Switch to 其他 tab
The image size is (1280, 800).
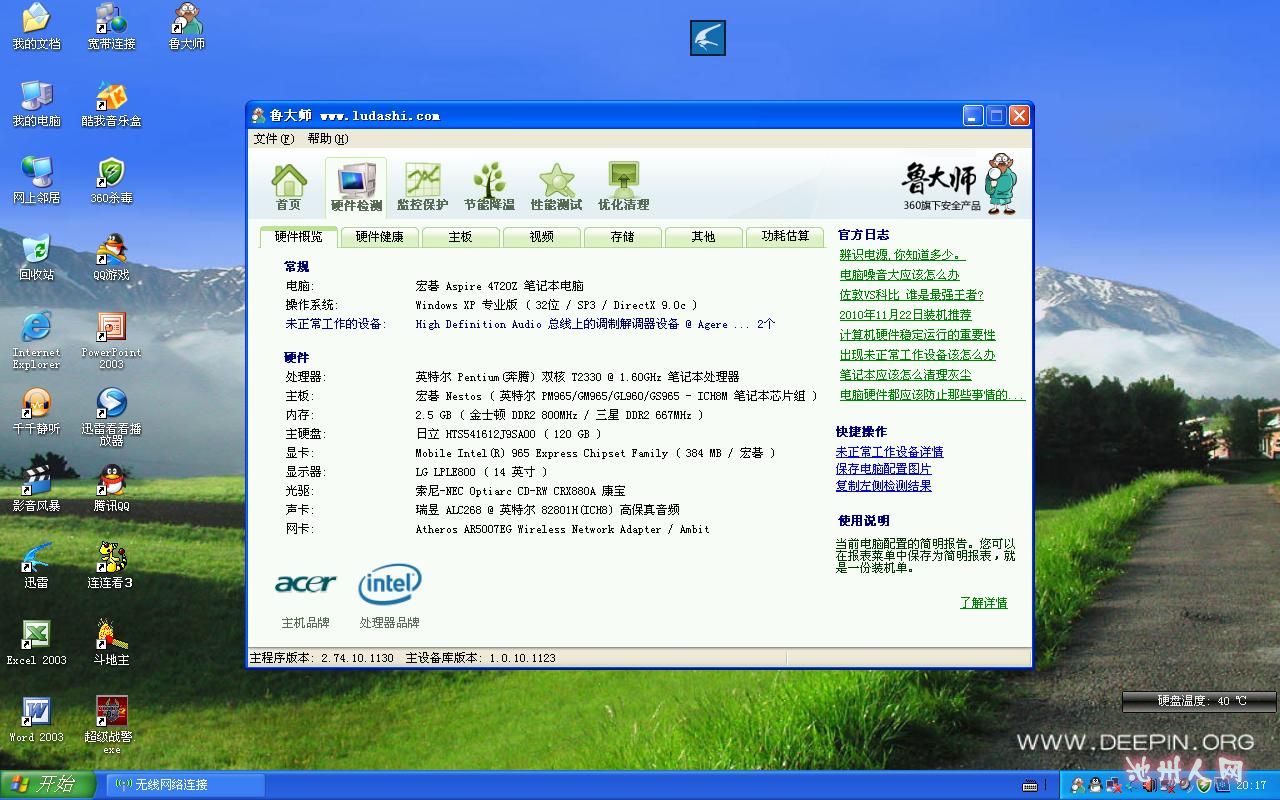click(703, 237)
